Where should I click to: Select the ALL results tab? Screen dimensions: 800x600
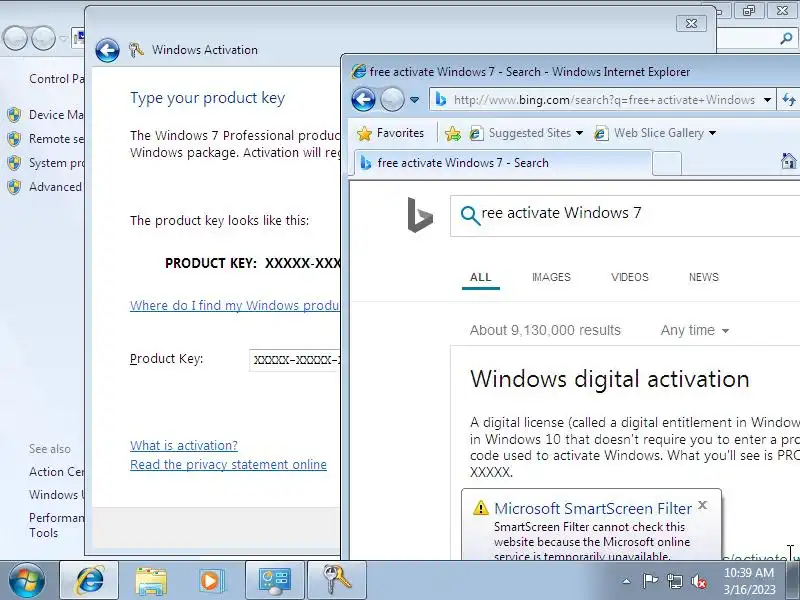481,278
